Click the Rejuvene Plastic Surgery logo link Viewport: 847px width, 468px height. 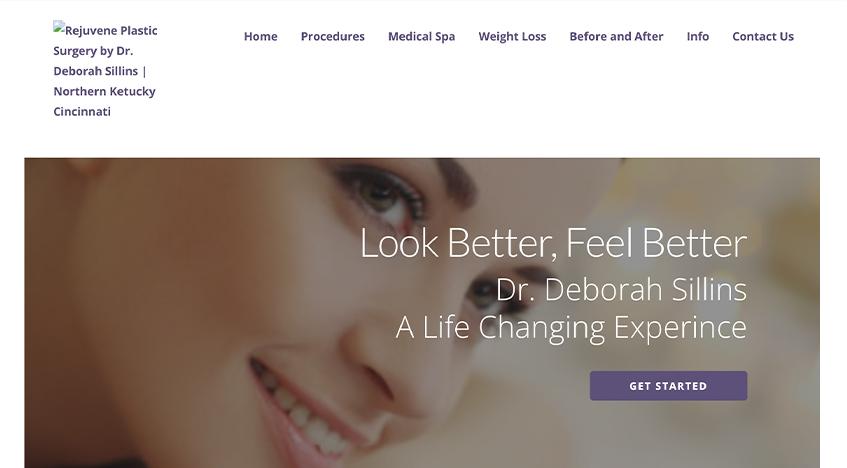pos(105,70)
